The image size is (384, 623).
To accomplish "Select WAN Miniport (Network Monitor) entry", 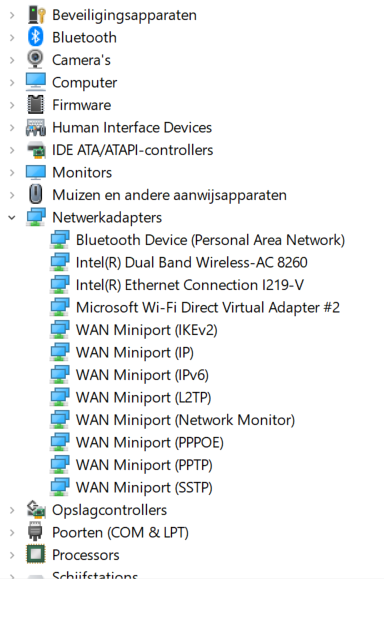I will pos(186,420).
